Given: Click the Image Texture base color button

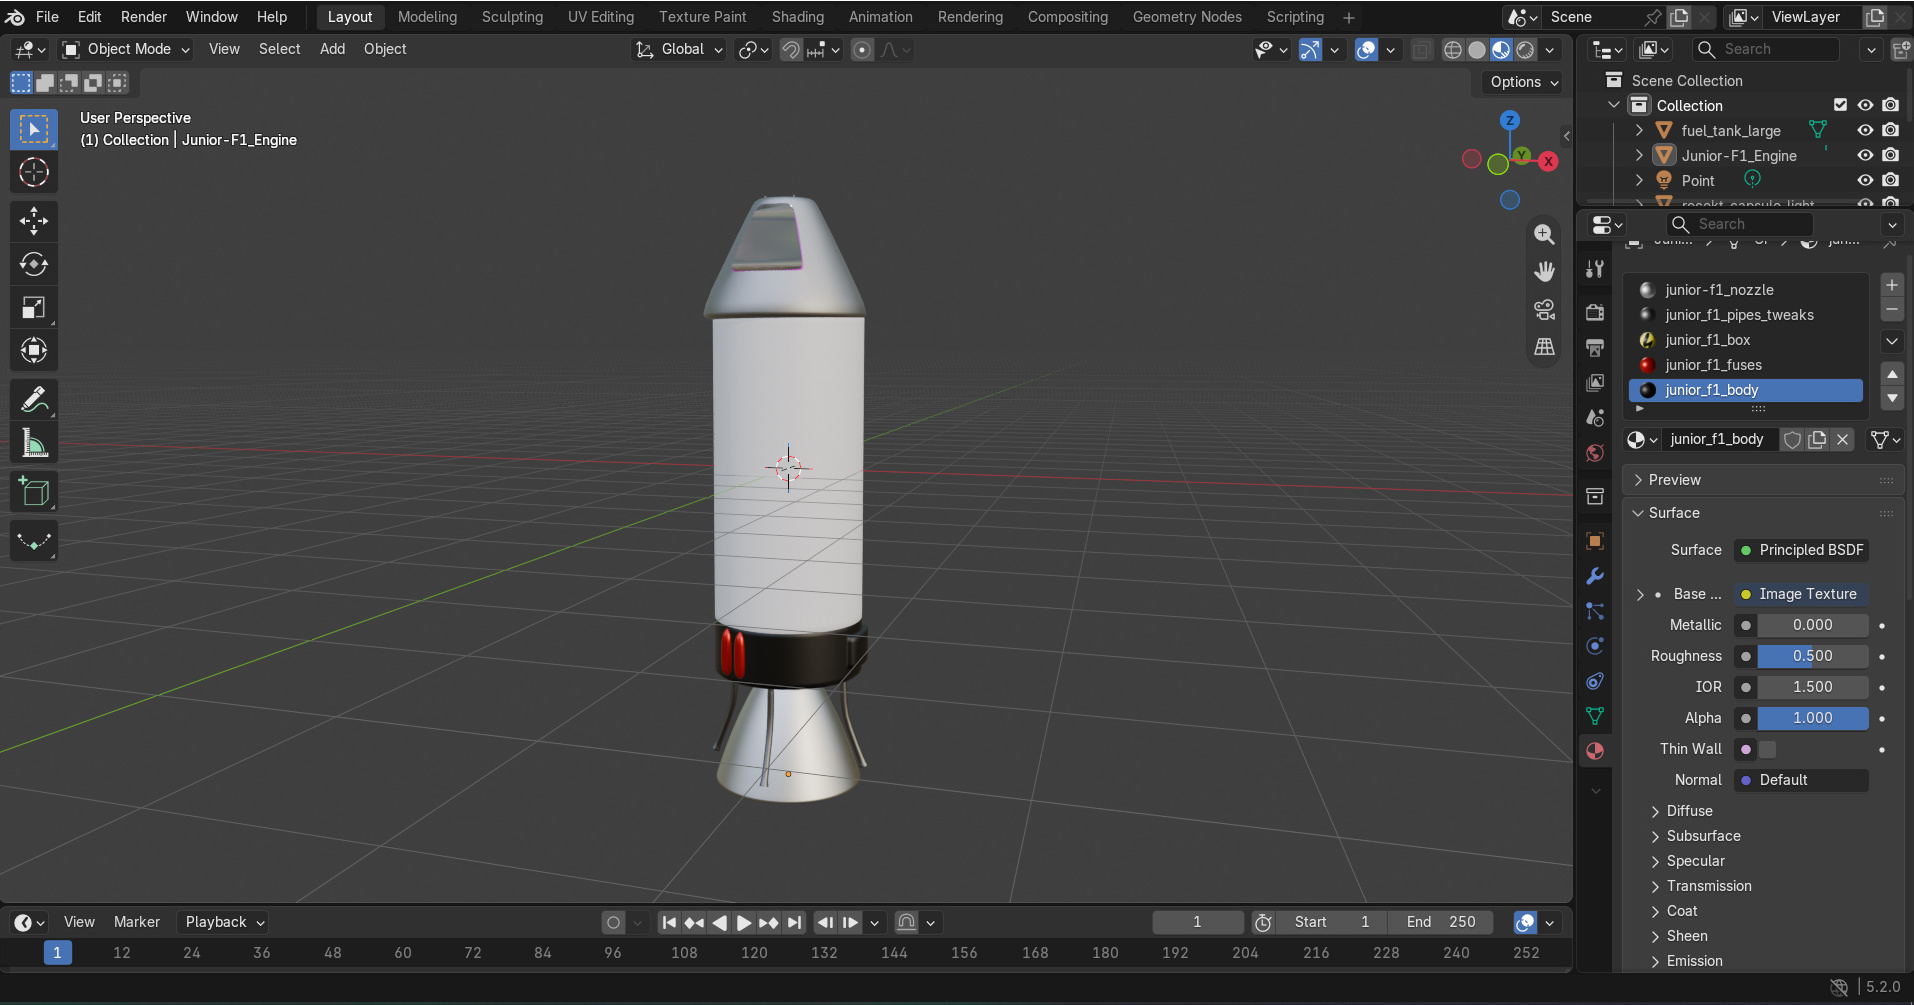Looking at the screenshot, I should click(1801, 594).
